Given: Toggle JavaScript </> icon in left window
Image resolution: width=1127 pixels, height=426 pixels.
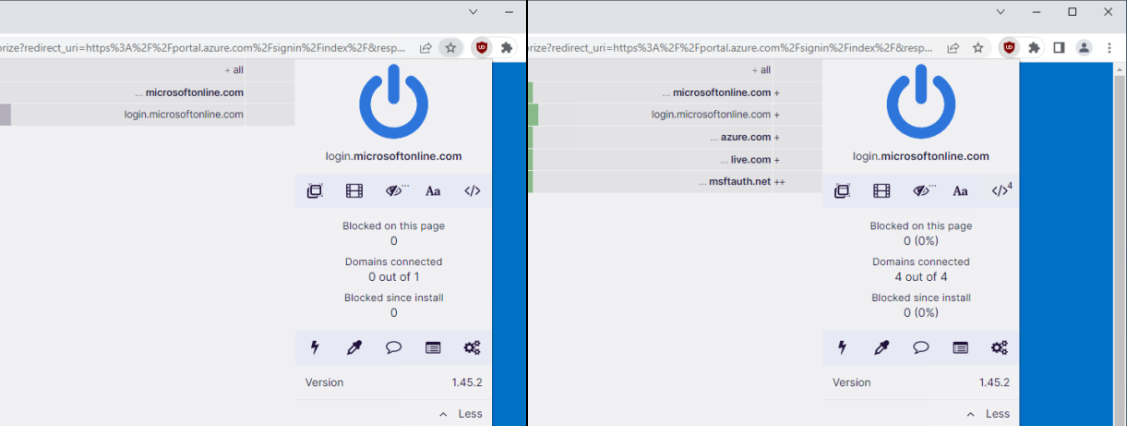Looking at the screenshot, I should (472, 191).
